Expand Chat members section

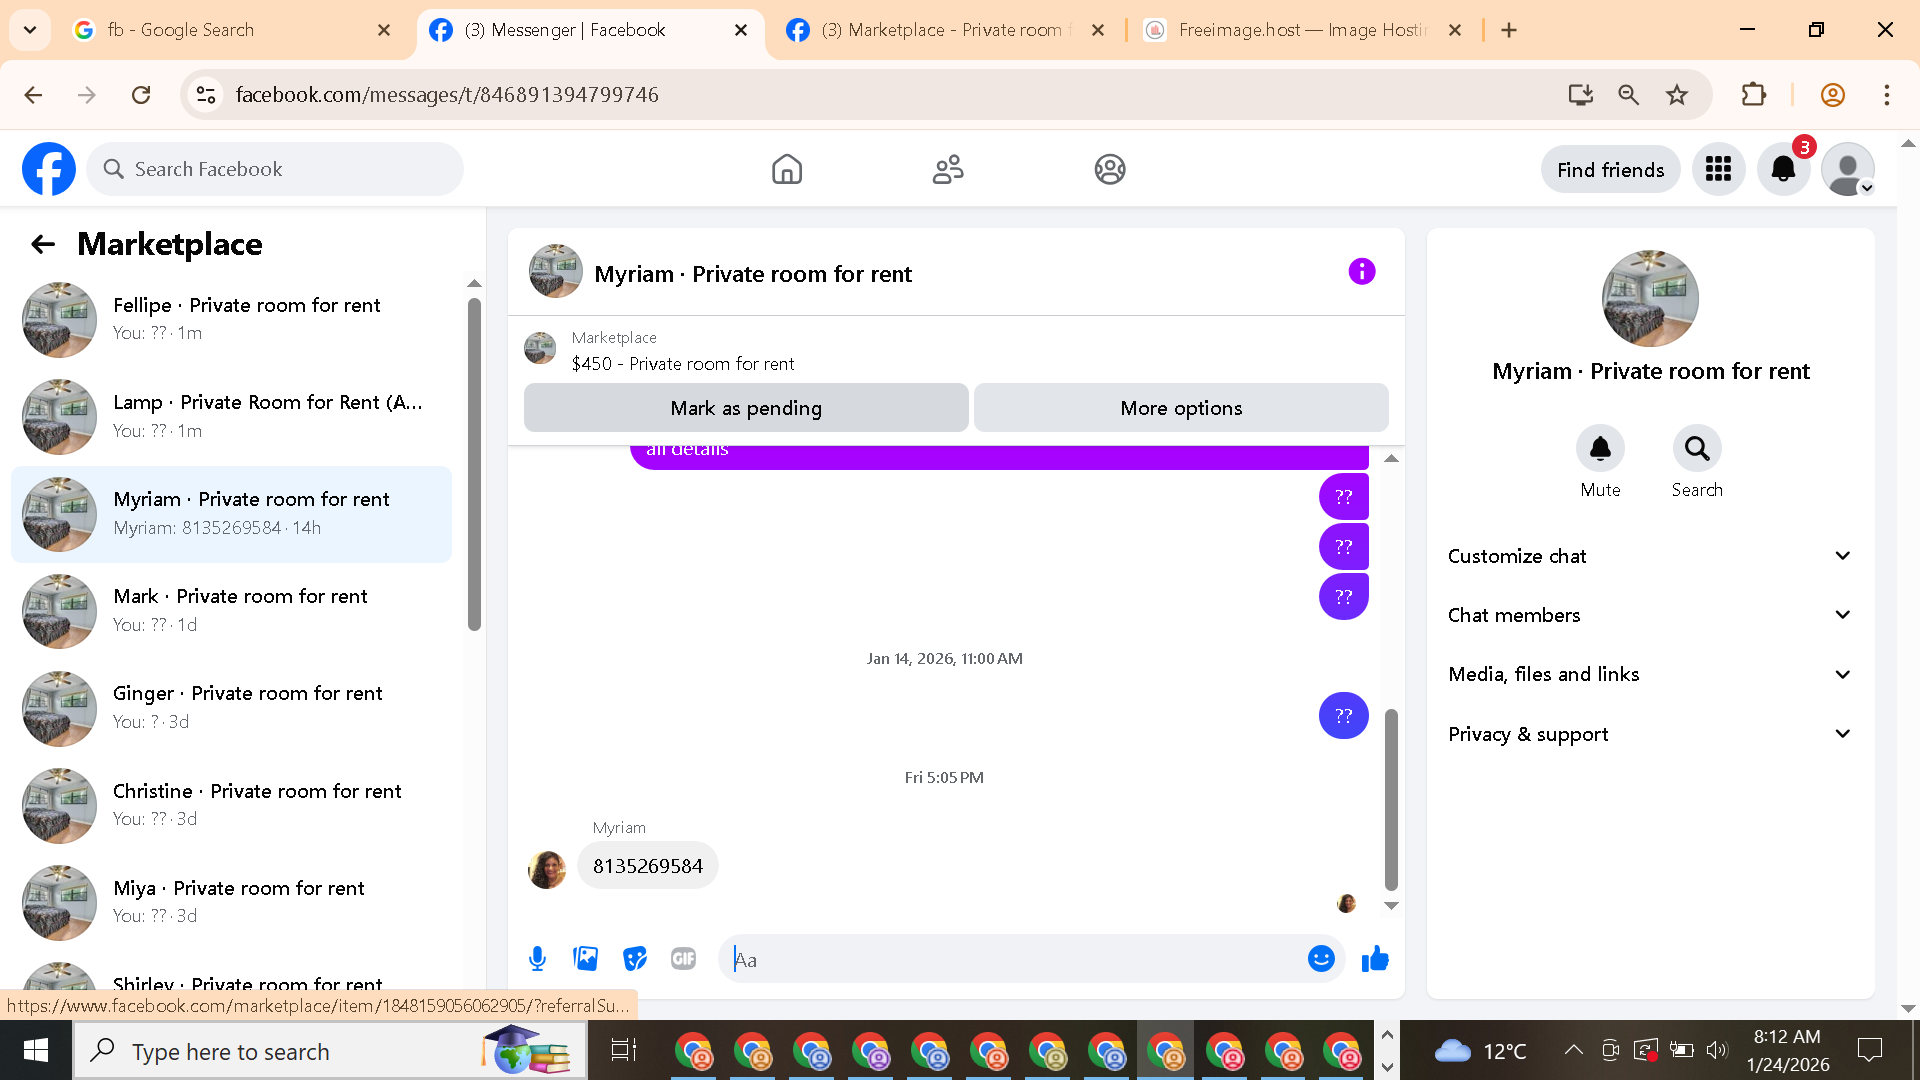[1649, 615]
